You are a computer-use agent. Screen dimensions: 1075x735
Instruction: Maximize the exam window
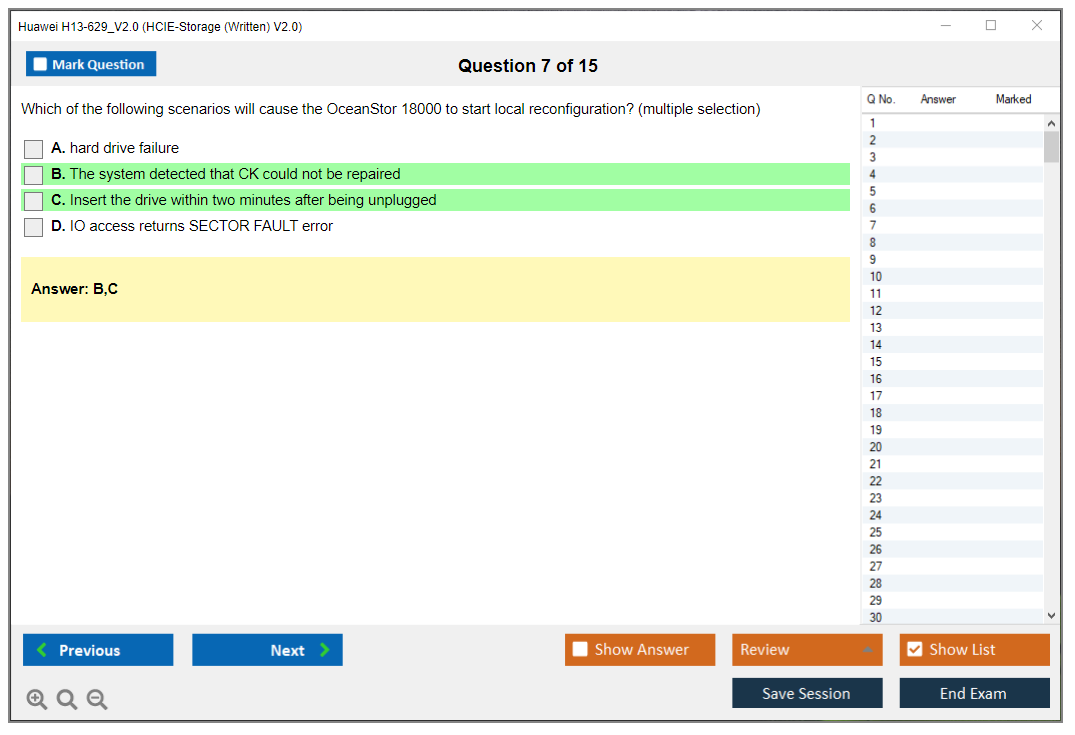(991, 26)
